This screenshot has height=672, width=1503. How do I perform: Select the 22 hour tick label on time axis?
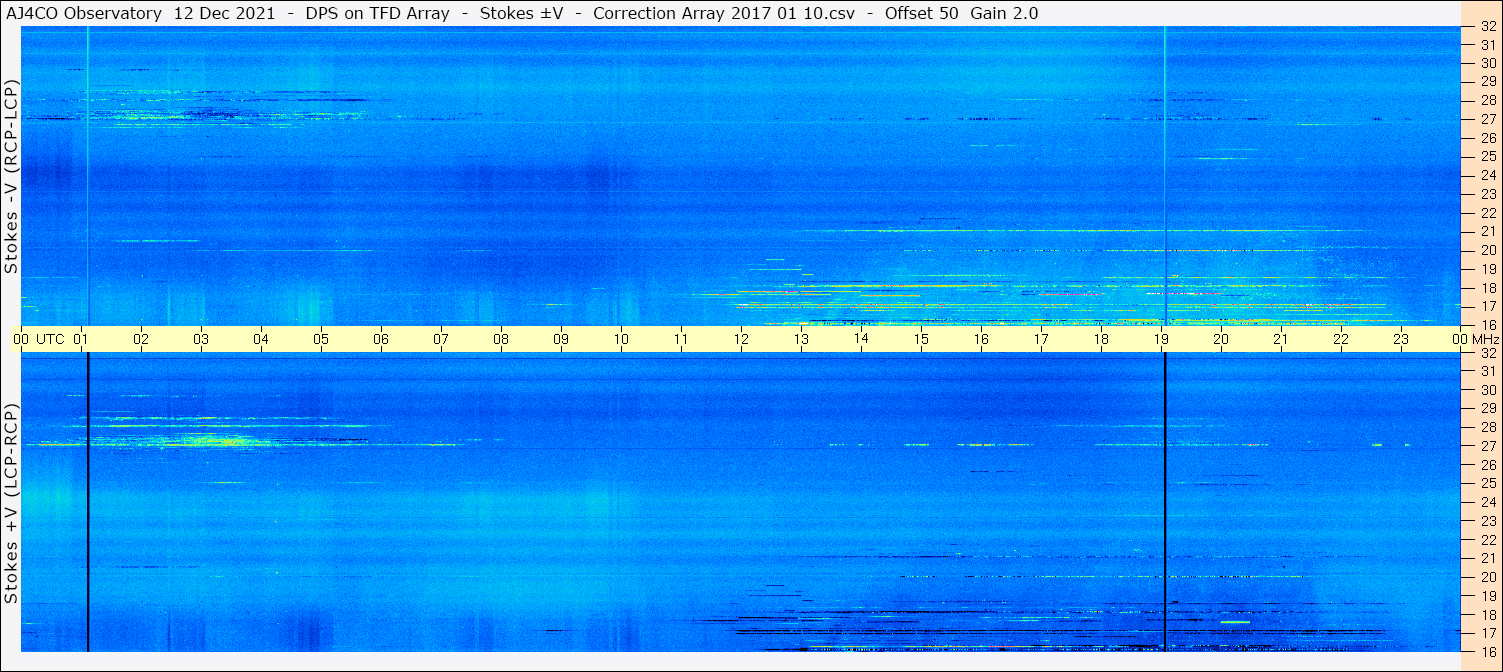coord(1342,340)
